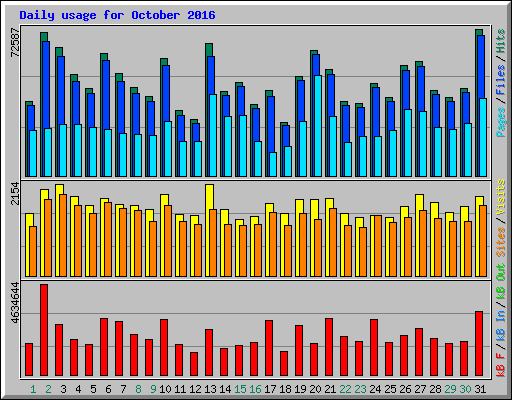The width and height of the screenshot is (512, 400).
Task: Select day 10 on the date axis
Action: pos(165,389)
